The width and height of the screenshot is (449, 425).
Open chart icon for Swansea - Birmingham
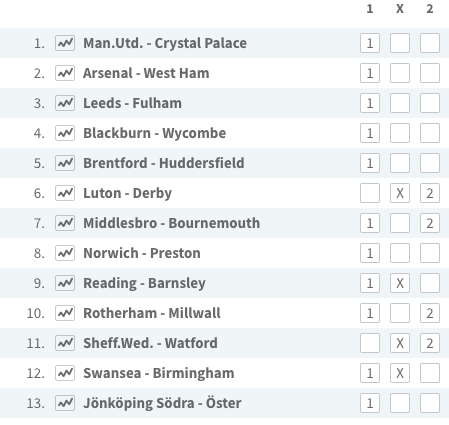click(x=65, y=373)
